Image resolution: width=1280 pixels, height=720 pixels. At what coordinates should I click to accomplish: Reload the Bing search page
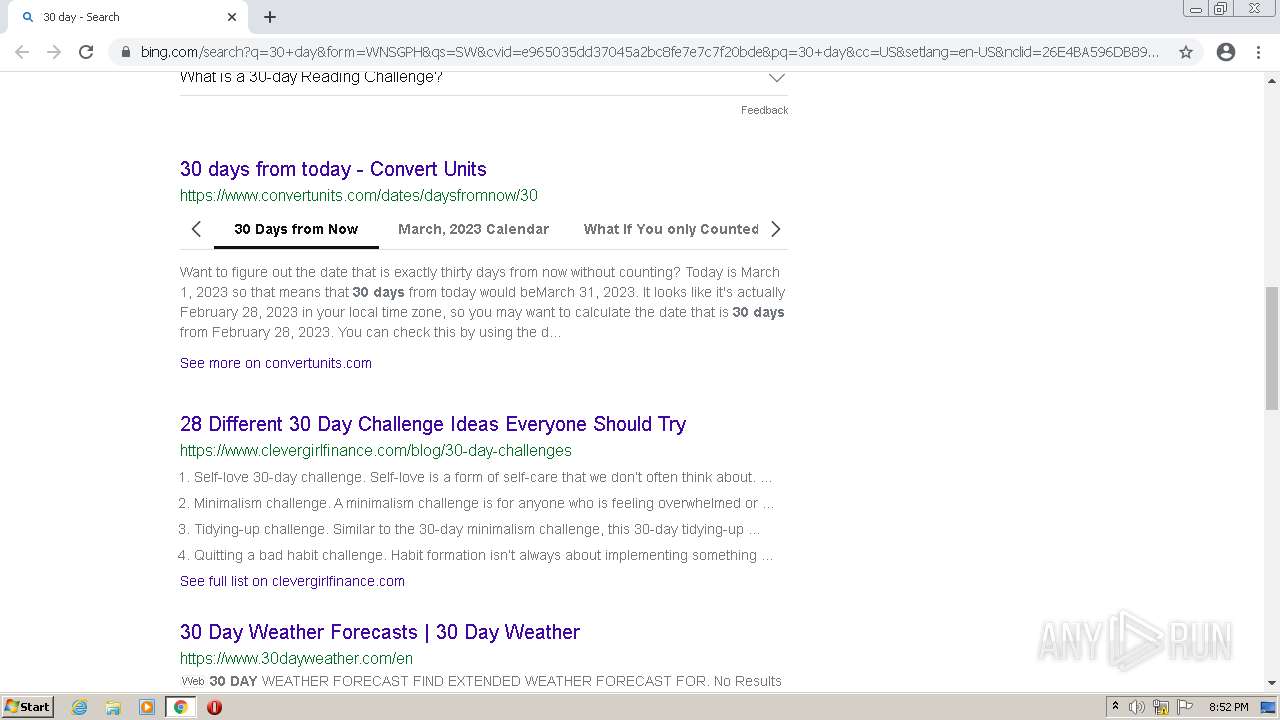pos(86,52)
